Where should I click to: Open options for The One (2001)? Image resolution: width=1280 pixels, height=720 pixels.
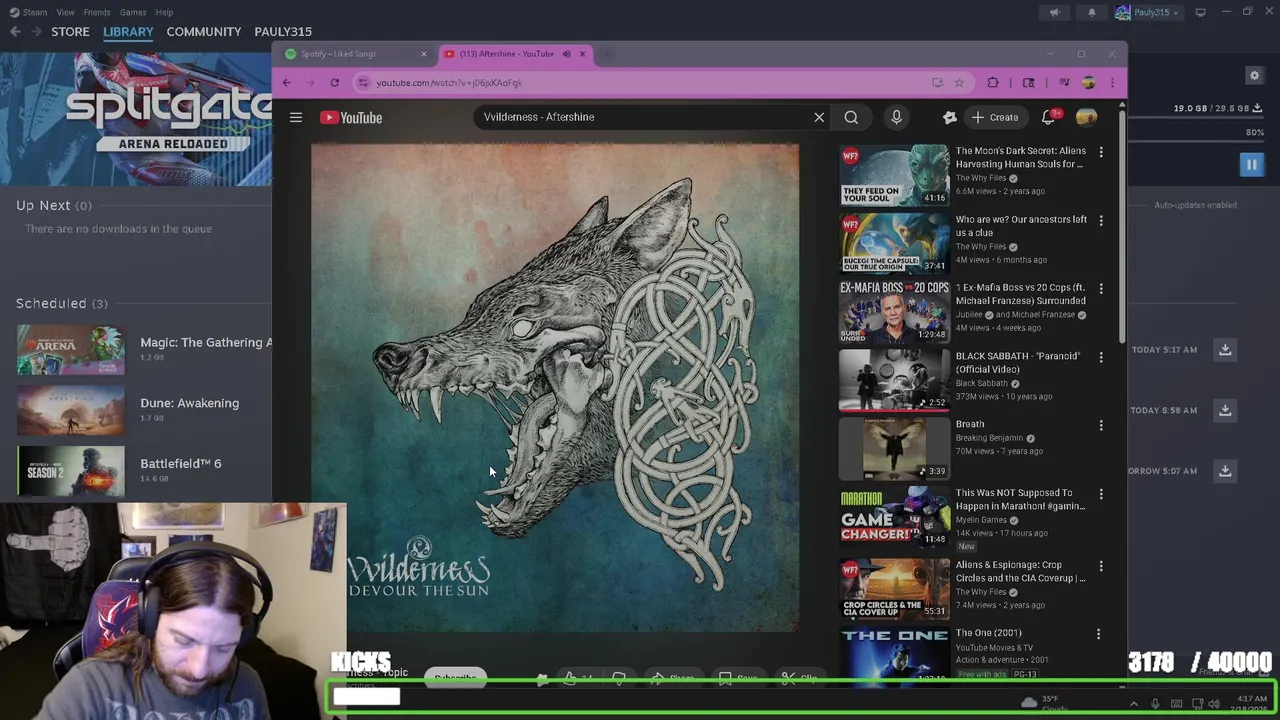click(x=1098, y=634)
